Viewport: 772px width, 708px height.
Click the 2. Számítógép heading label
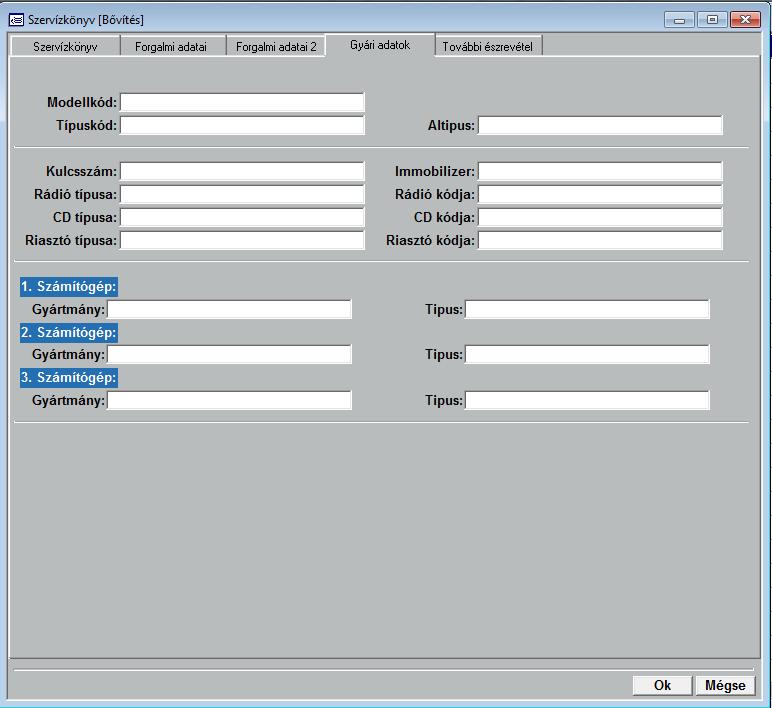[69, 332]
